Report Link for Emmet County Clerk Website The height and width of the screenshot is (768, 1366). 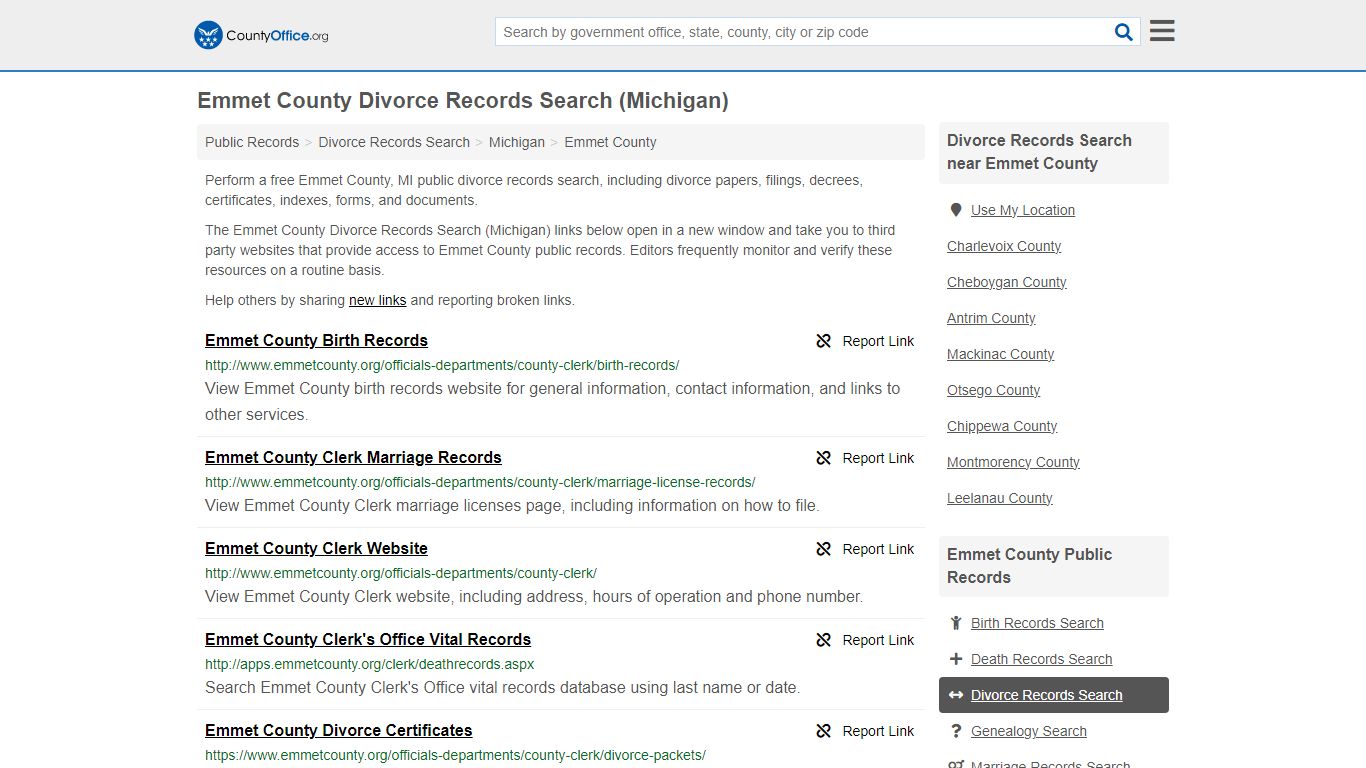[865, 549]
